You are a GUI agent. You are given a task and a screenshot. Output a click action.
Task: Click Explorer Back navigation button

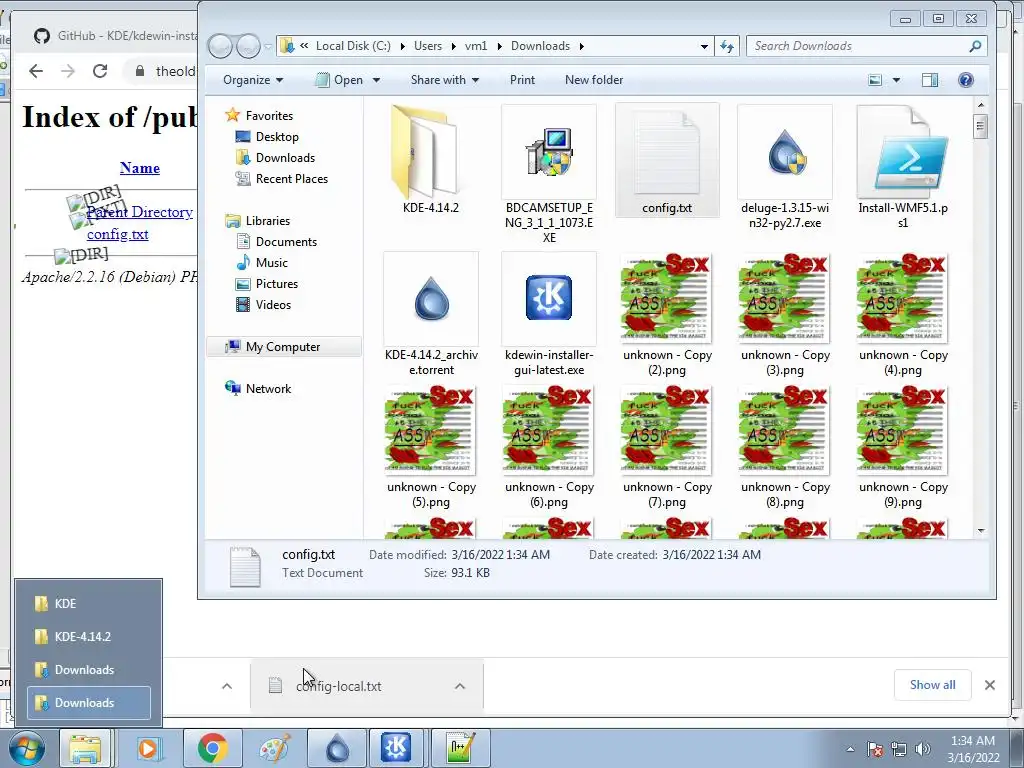pyautogui.click(x=220, y=46)
